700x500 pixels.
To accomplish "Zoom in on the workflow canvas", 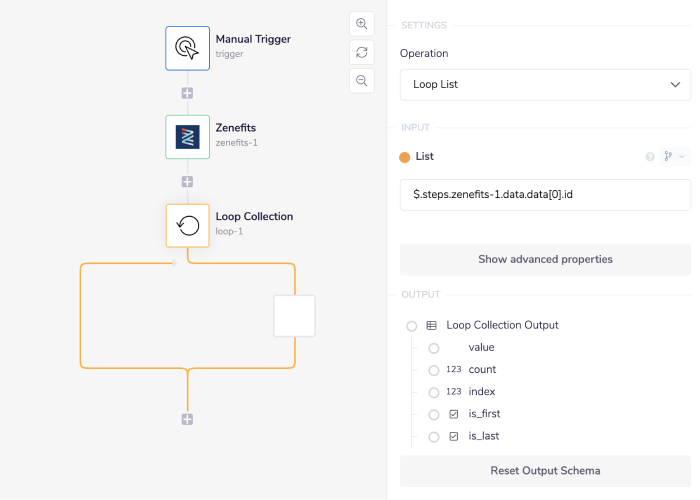I will 361,24.
